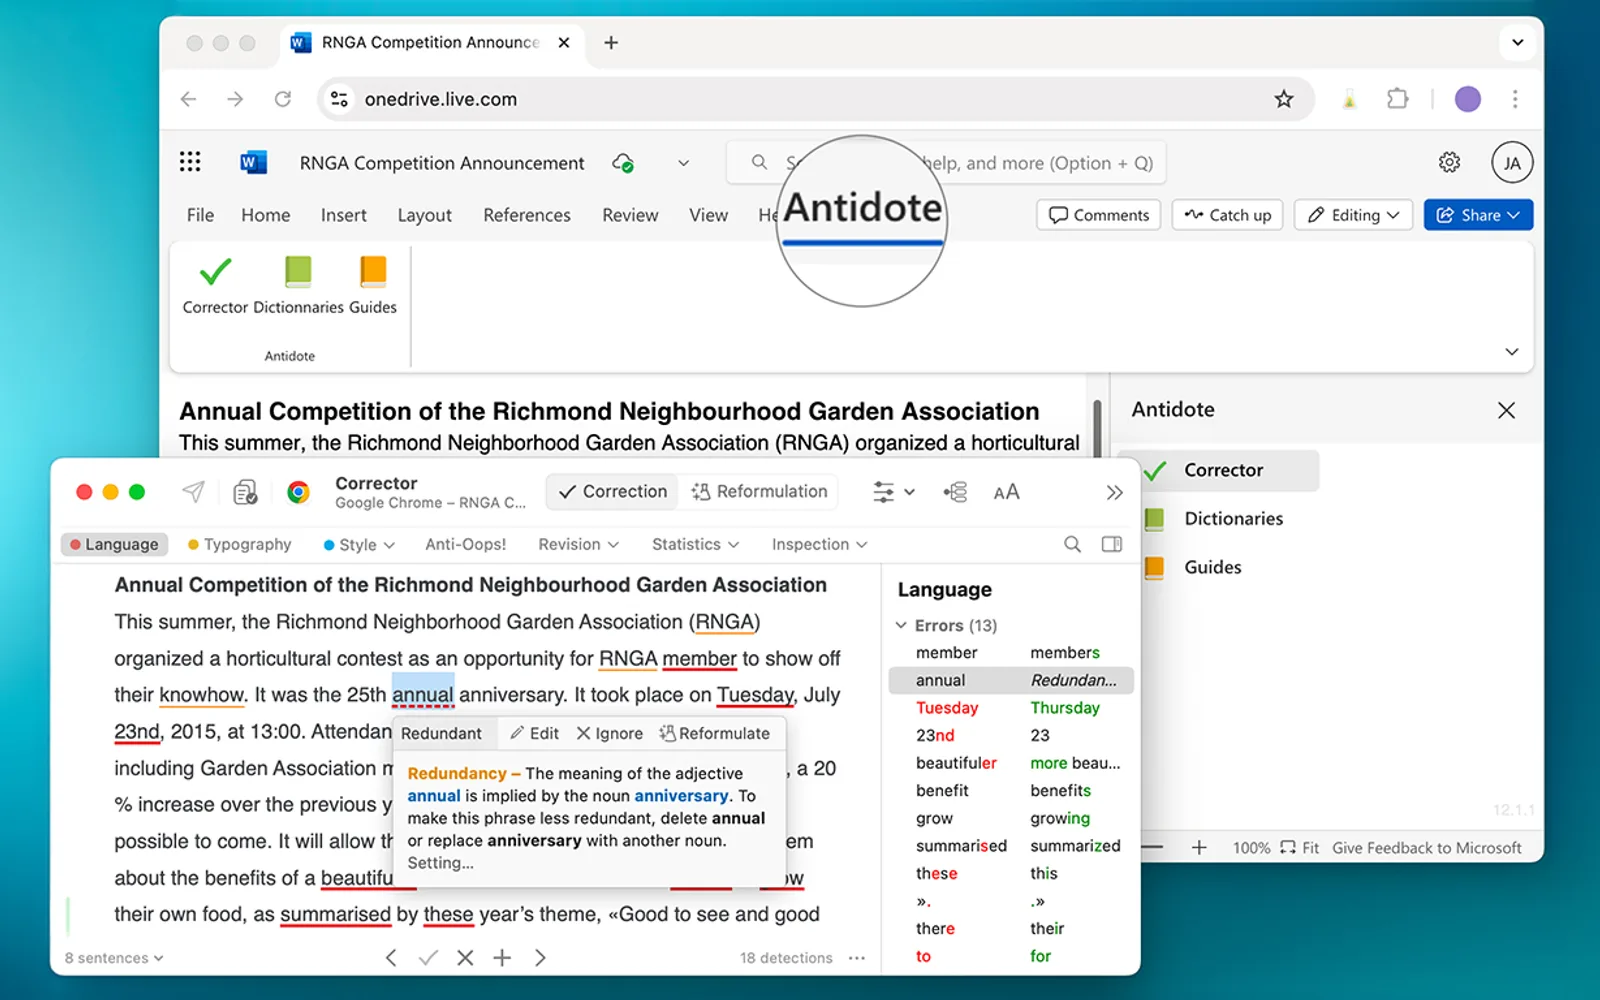
Task: Open Guides from the Antidote ribbon
Action: point(373,286)
